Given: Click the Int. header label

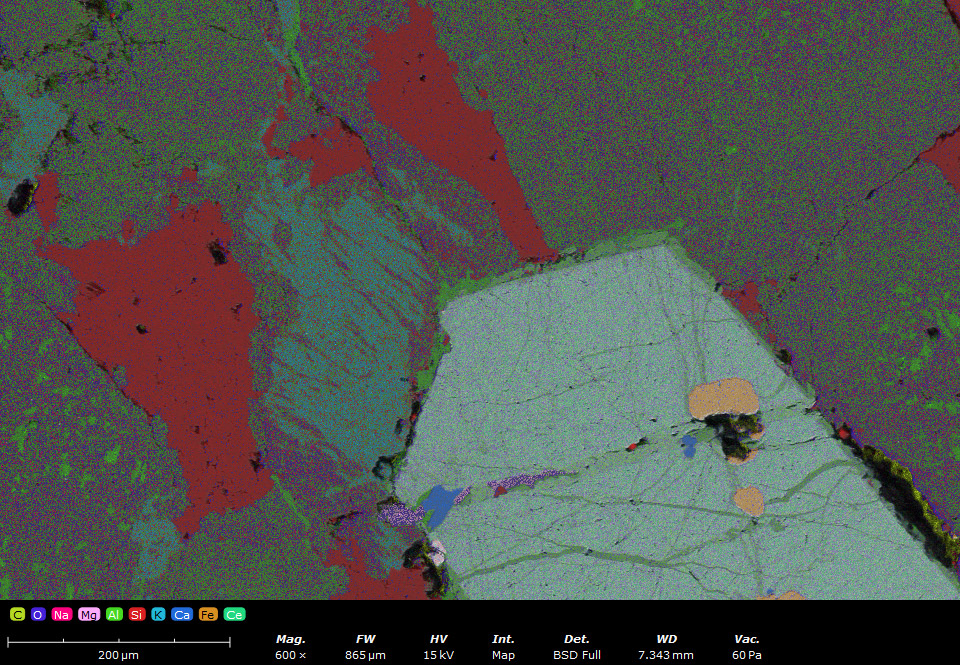Looking at the screenshot, I should 503,639.
